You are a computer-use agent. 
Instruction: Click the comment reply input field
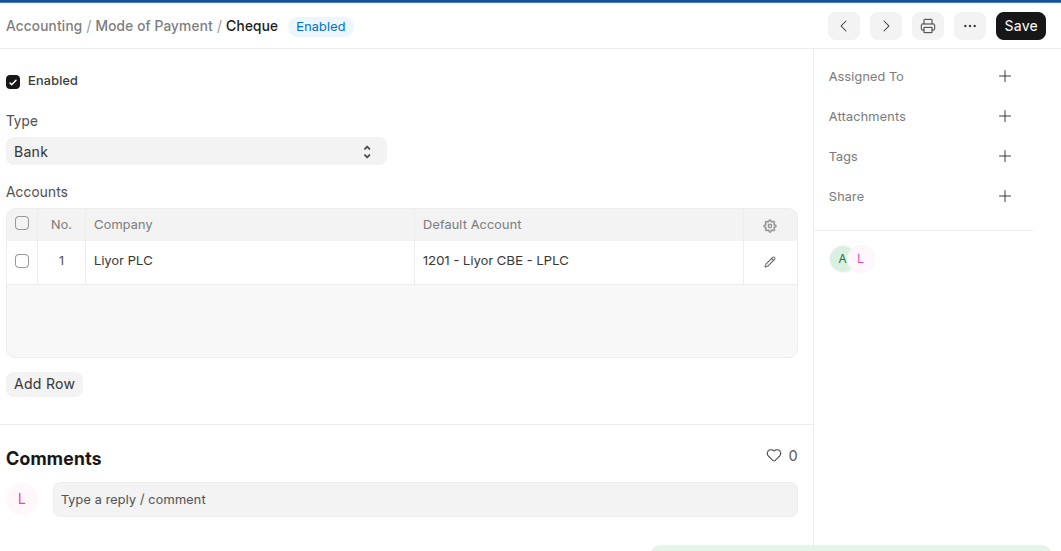click(x=425, y=500)
